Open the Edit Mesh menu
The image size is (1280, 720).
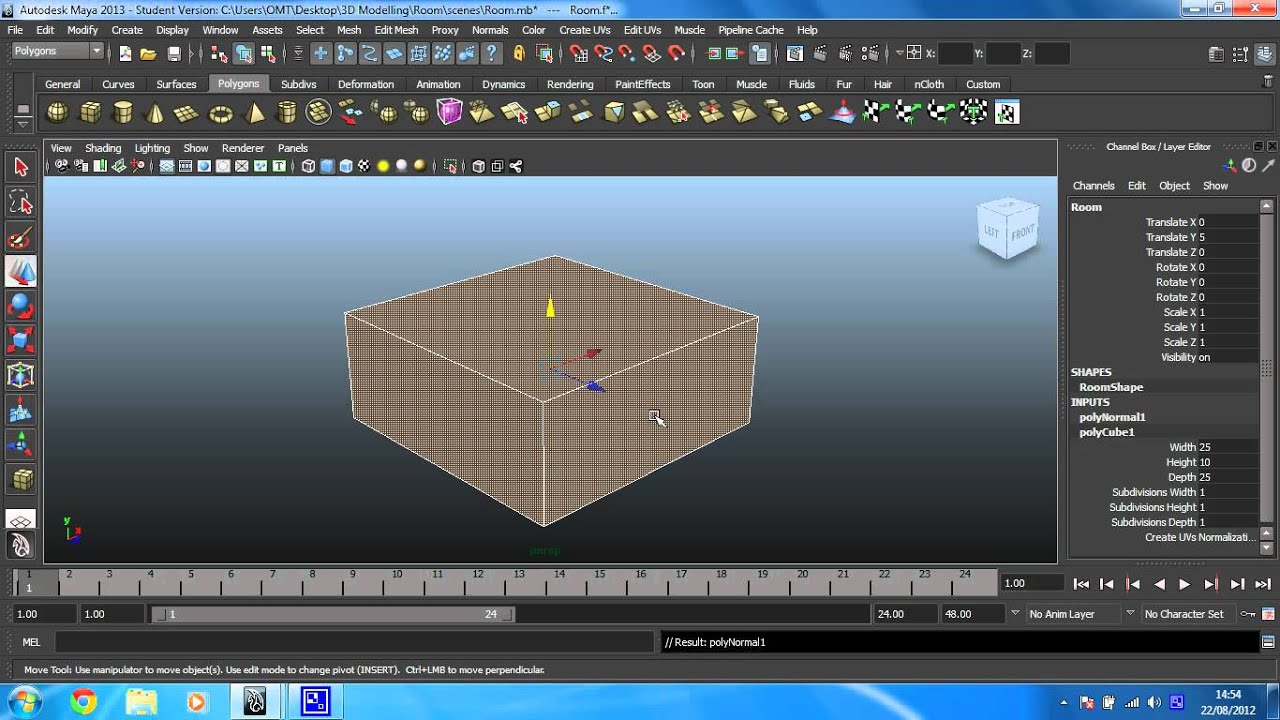[x=396, y=30]
